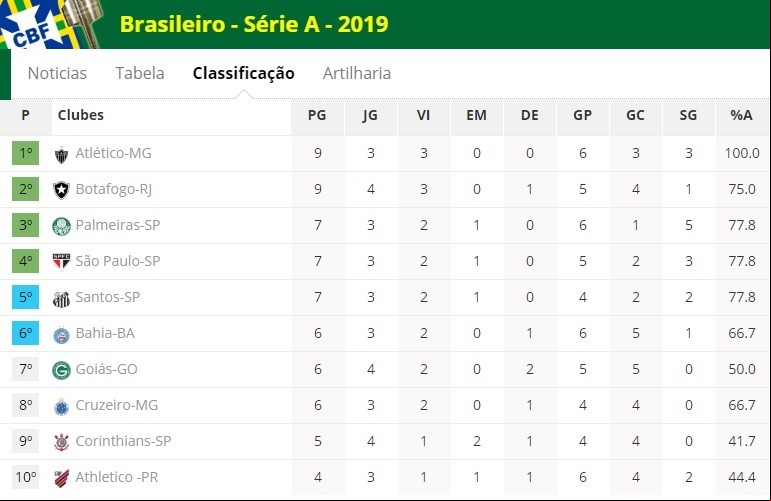The width and height of the screenshot is (771, 501).
Task: Click the Botafogo-RJ star crest
Action: pyautogui.click(x=61, y=190)
